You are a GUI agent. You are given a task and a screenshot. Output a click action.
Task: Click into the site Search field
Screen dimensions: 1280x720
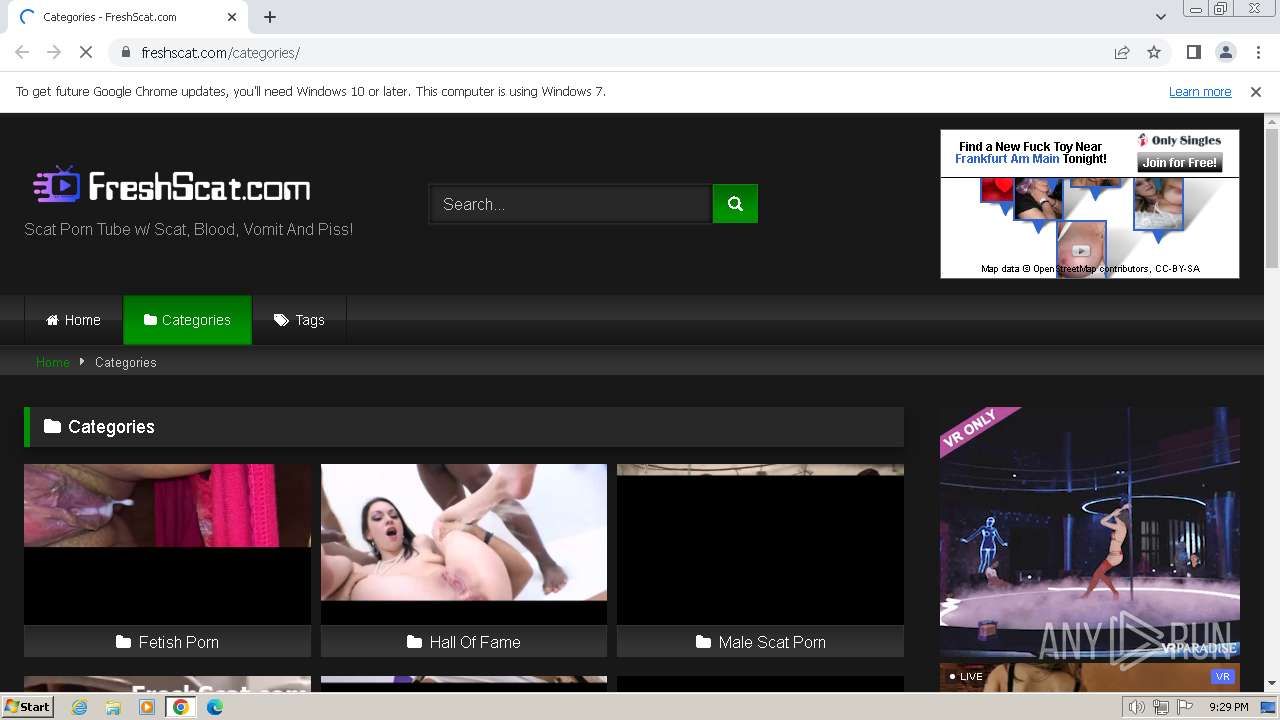pyautogui.click(x=570, y=204)
